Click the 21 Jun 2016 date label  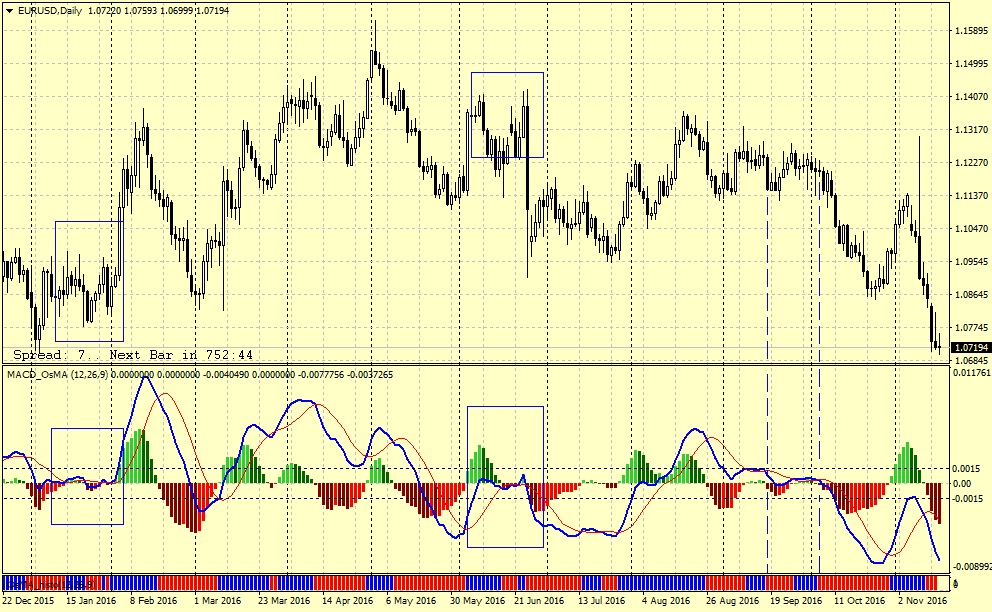tap(539, 601)
